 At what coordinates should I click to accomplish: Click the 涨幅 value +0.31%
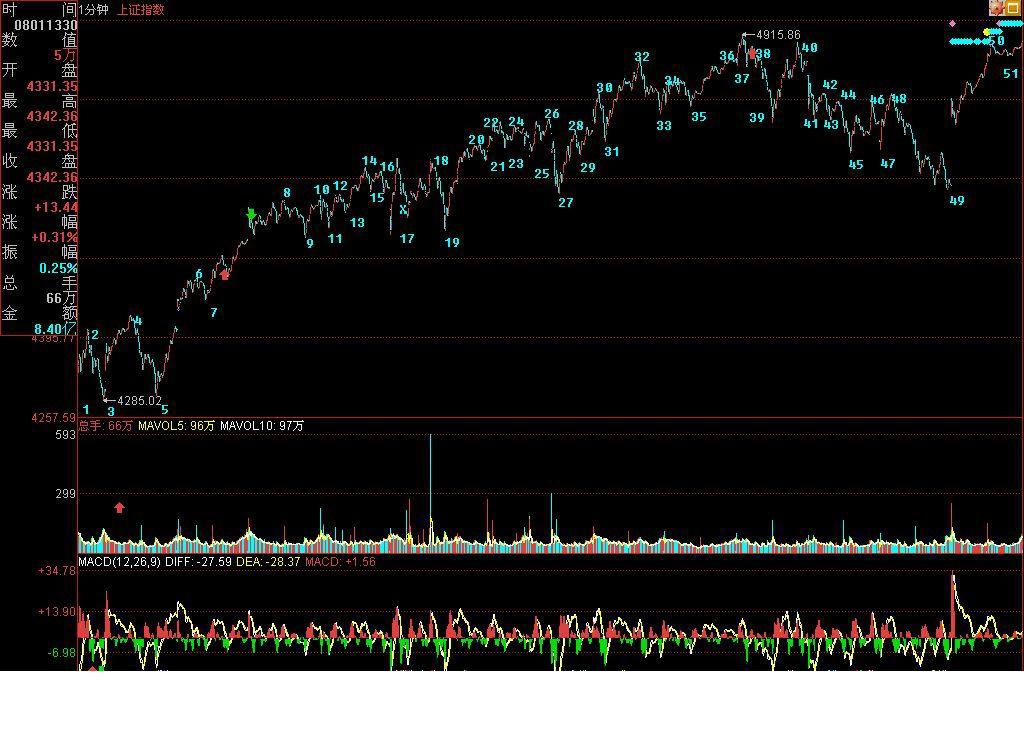point(55,237)
